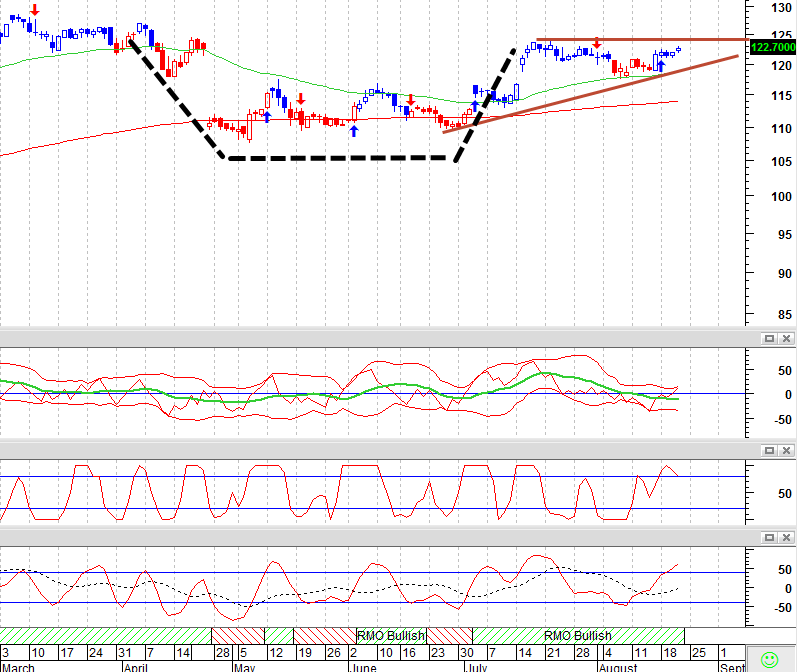Click the left-hand RMO Bullish ribbon label
798x672 pixels.
390,636
